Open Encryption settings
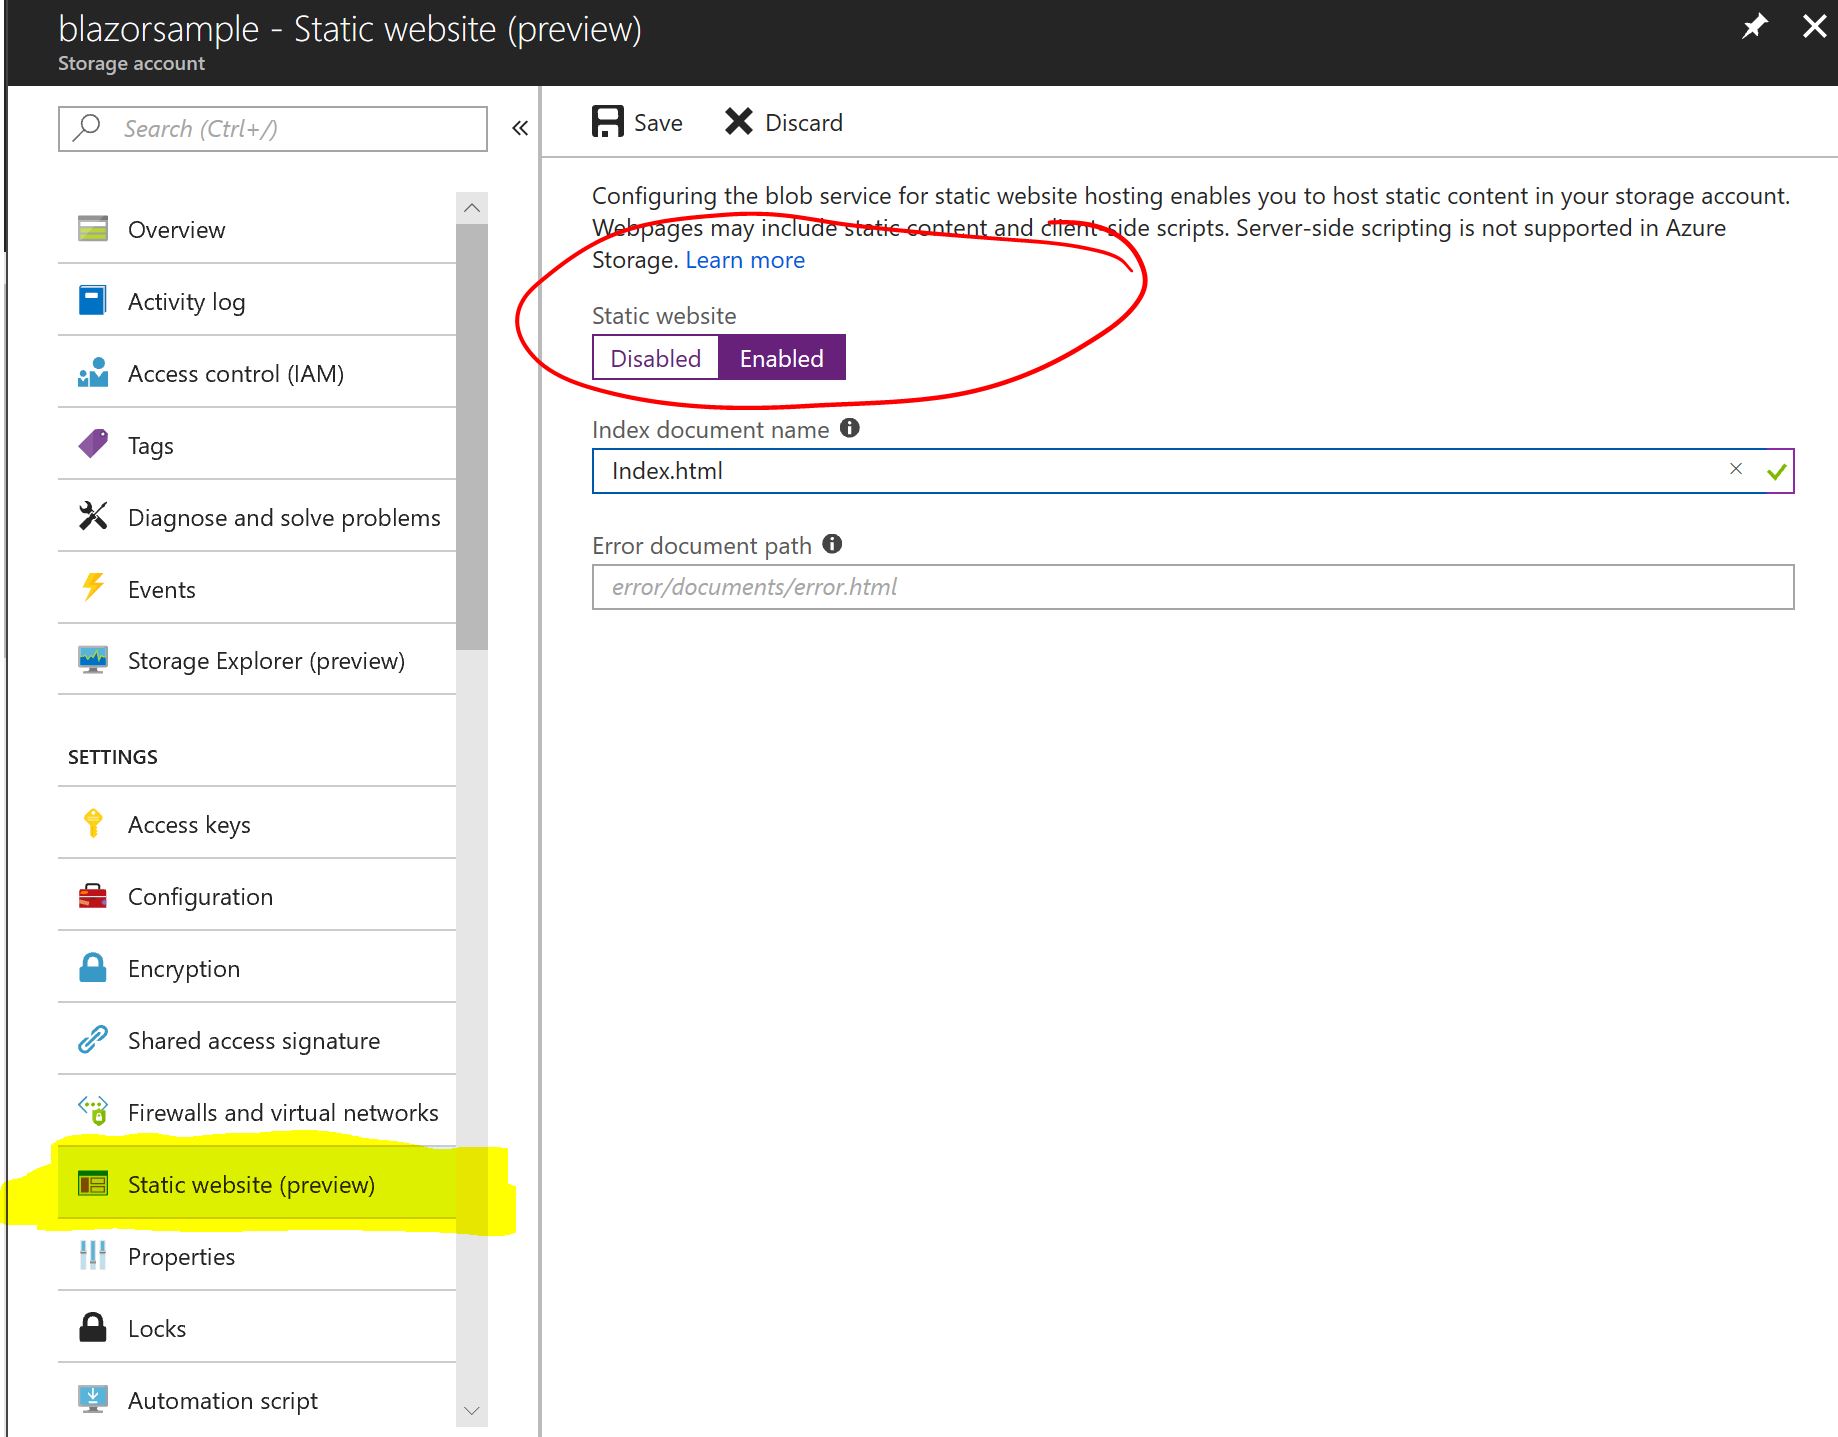 pos(257,968)
